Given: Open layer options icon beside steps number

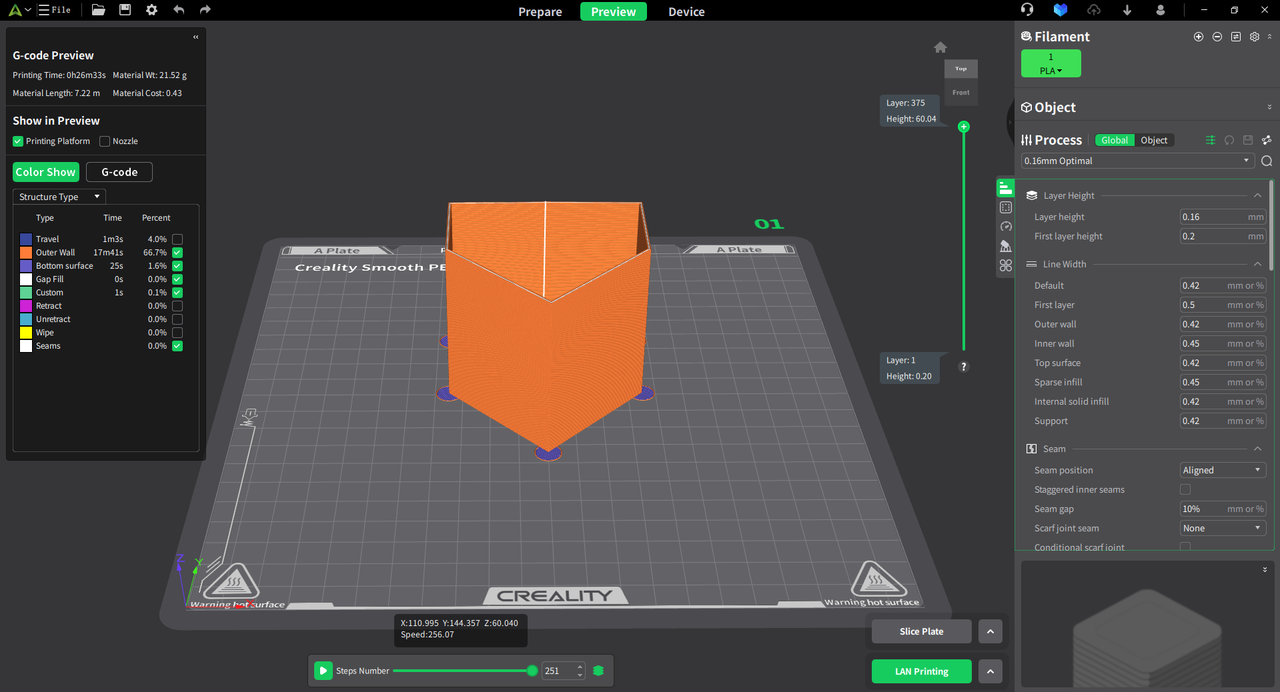Looking at the screenshot, I should click(598, 671).
